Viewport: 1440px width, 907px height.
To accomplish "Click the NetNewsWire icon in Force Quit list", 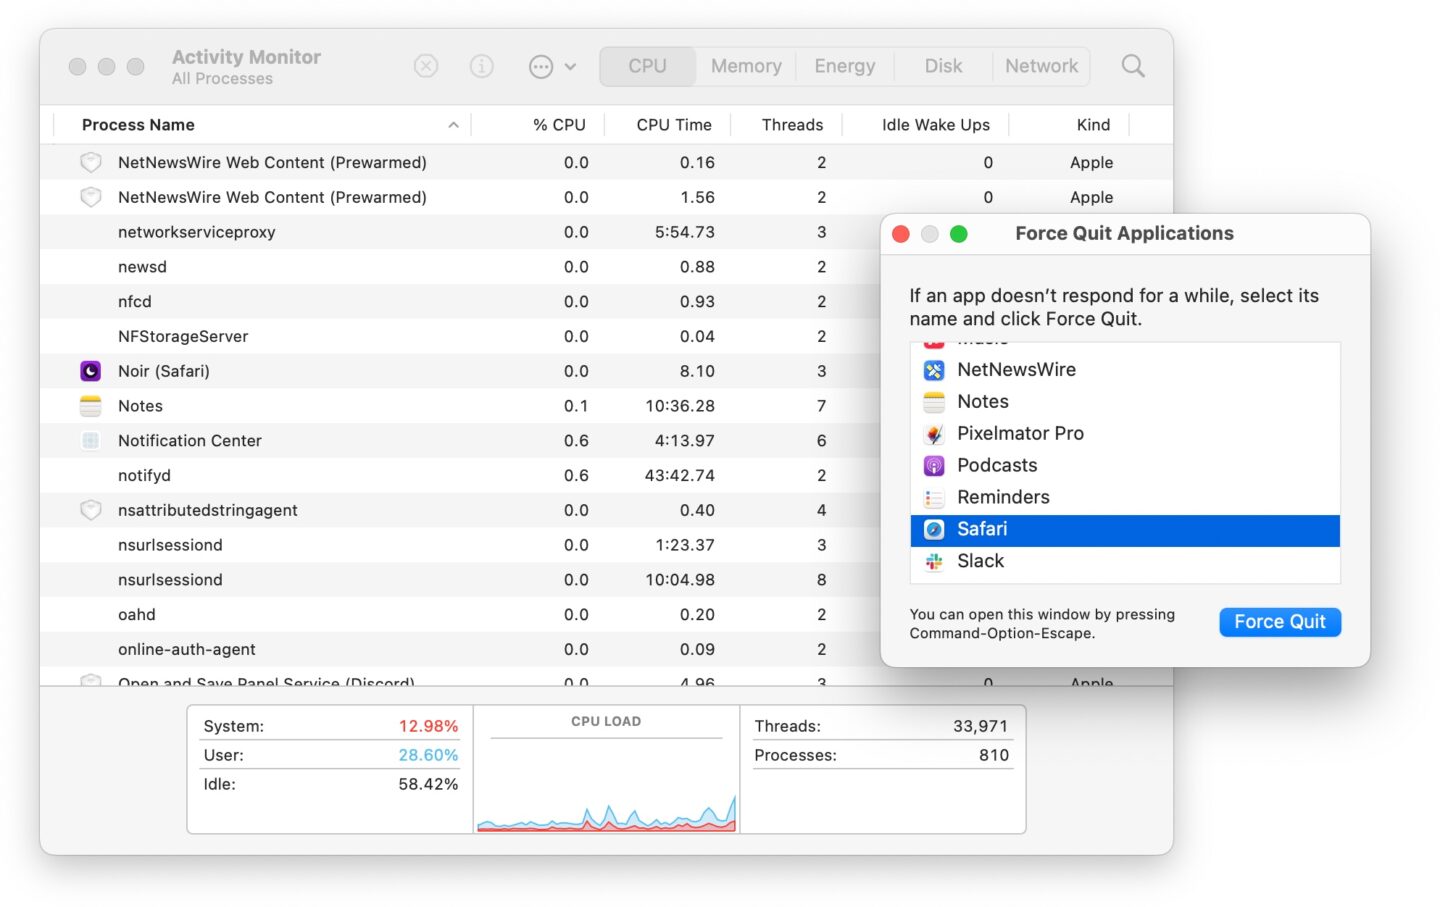I will (x=934, y=370).
